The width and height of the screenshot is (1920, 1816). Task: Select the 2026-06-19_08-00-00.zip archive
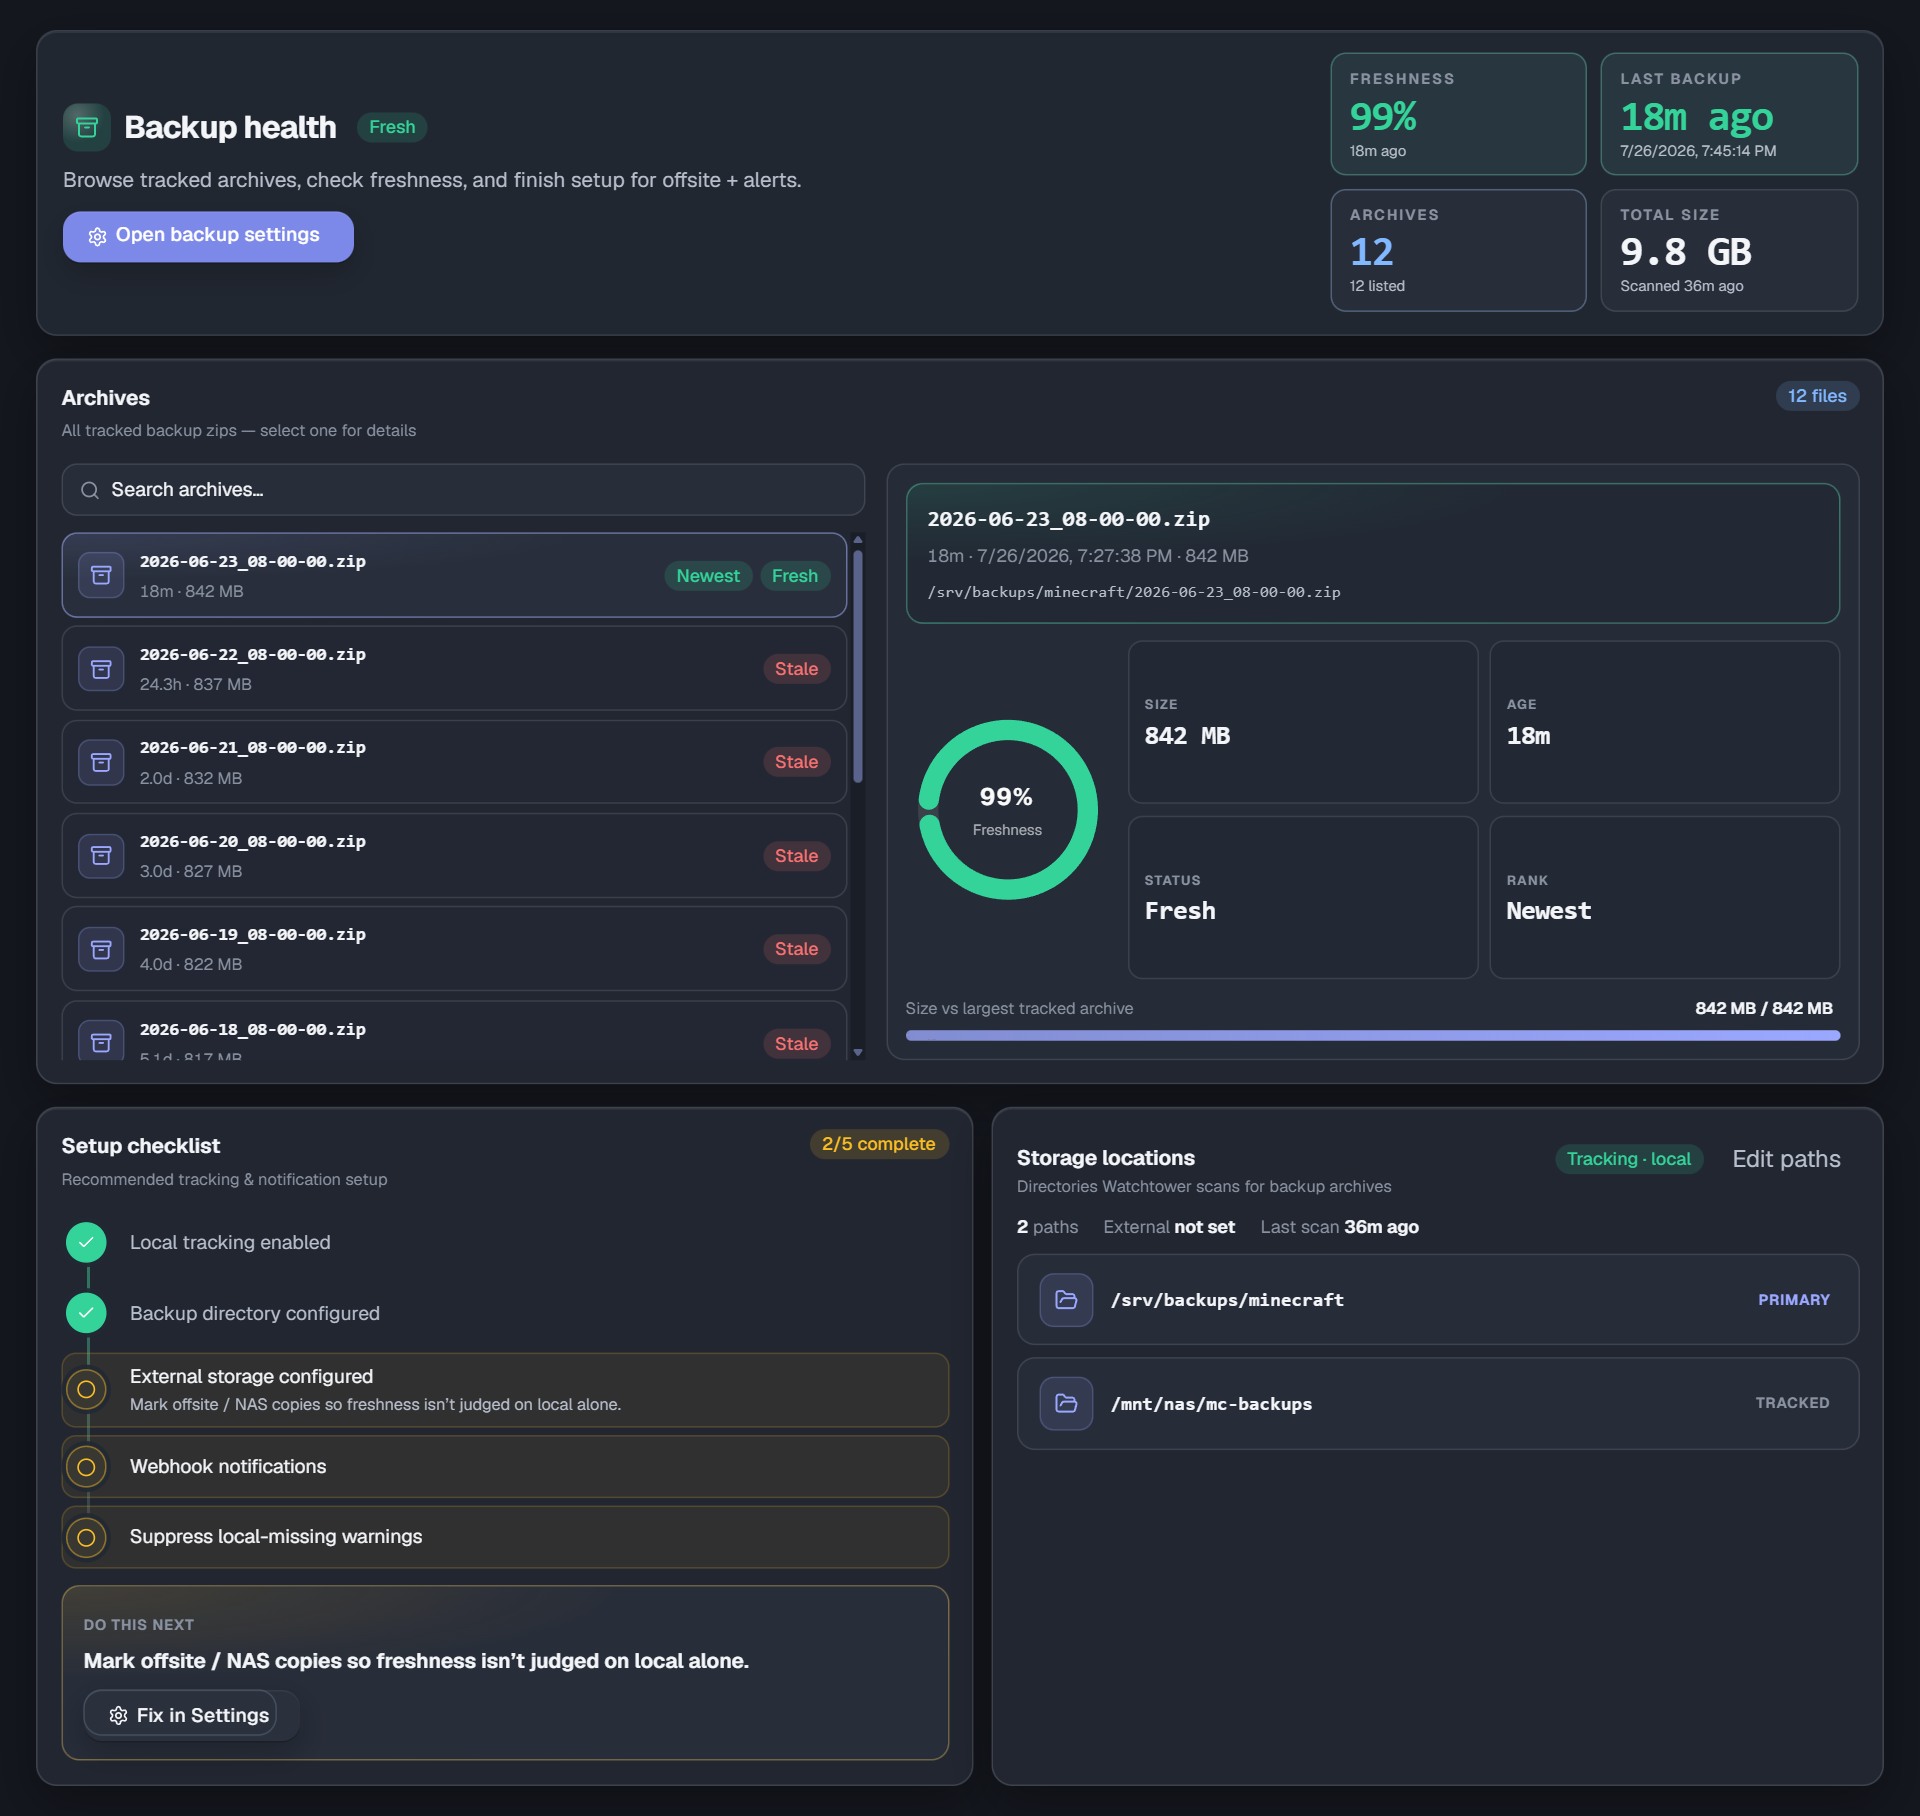(454, 949)
